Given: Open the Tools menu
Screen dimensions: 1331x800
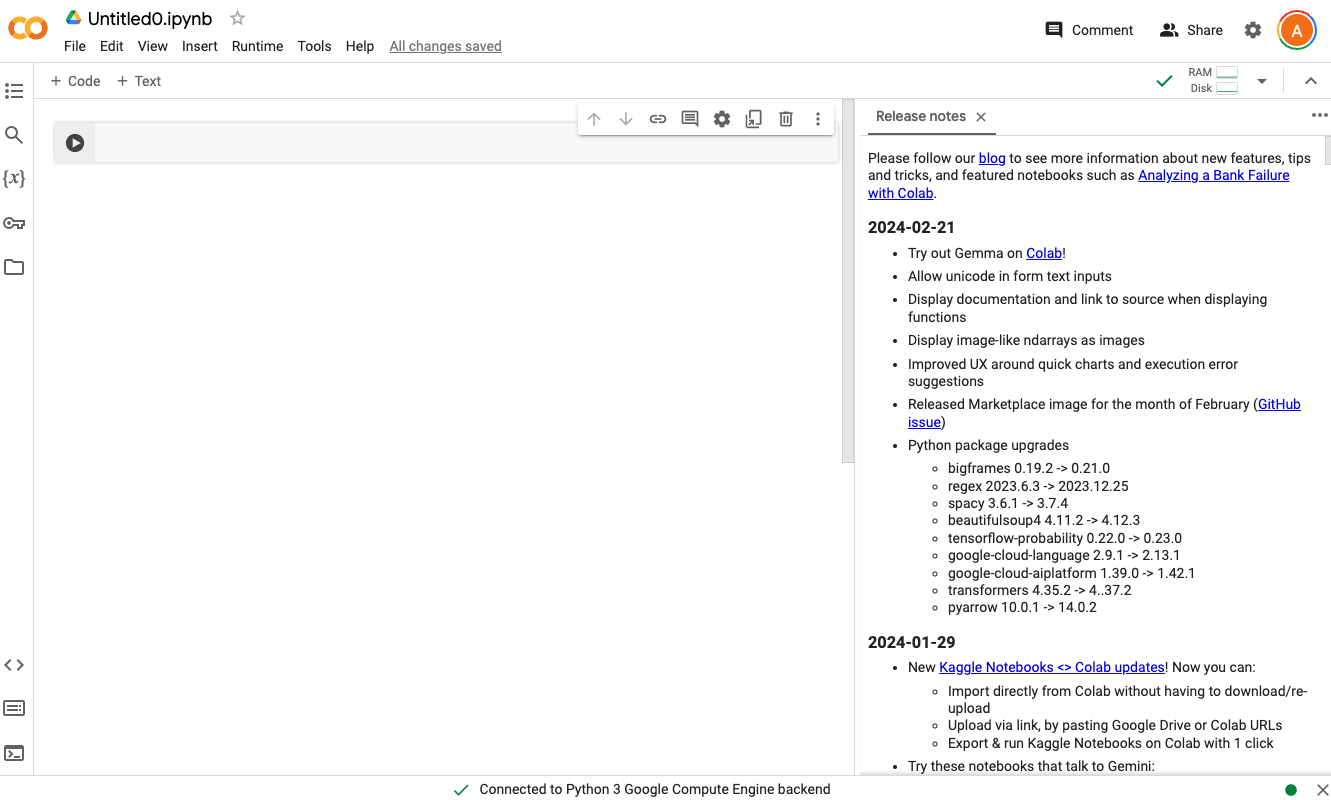Looking at the screenshot, I should coord(314,46).
